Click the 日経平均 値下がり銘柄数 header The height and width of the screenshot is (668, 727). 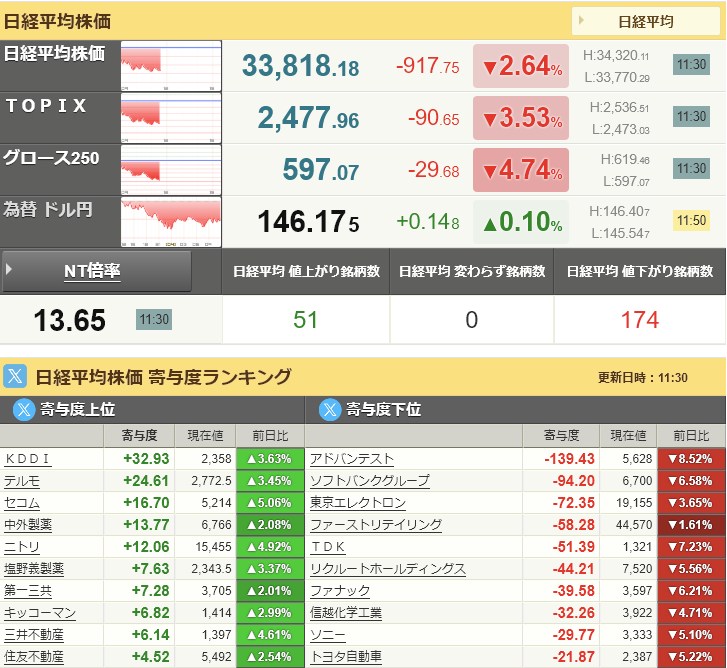(x=640, y=271)
